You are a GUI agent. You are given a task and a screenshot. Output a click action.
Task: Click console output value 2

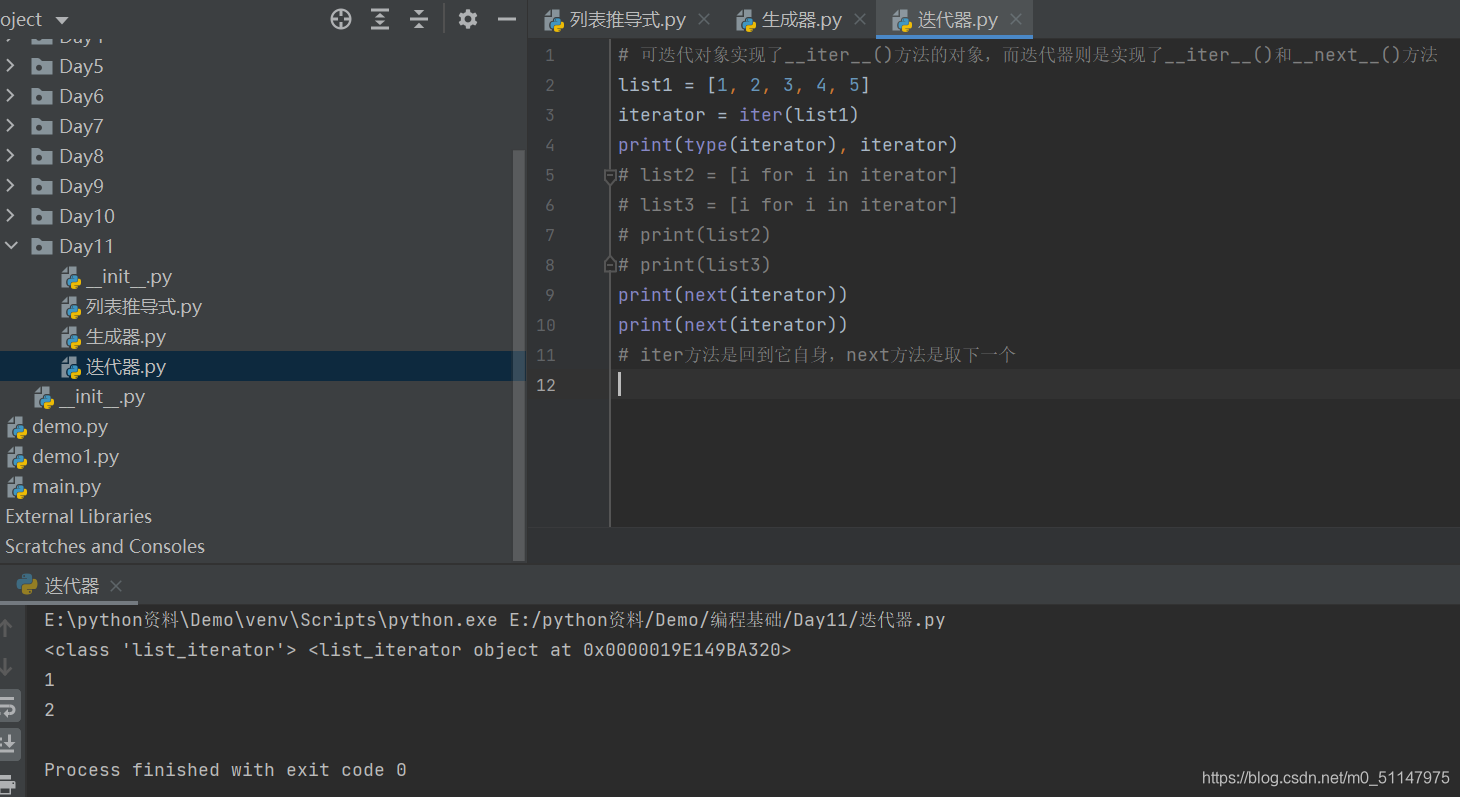tap(50, 710)
